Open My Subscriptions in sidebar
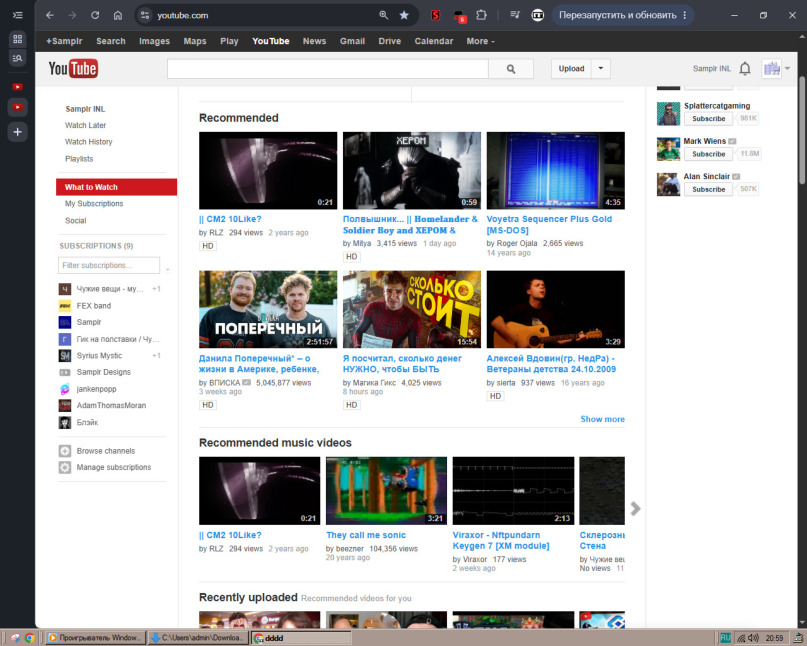 [x=94, y=204]
